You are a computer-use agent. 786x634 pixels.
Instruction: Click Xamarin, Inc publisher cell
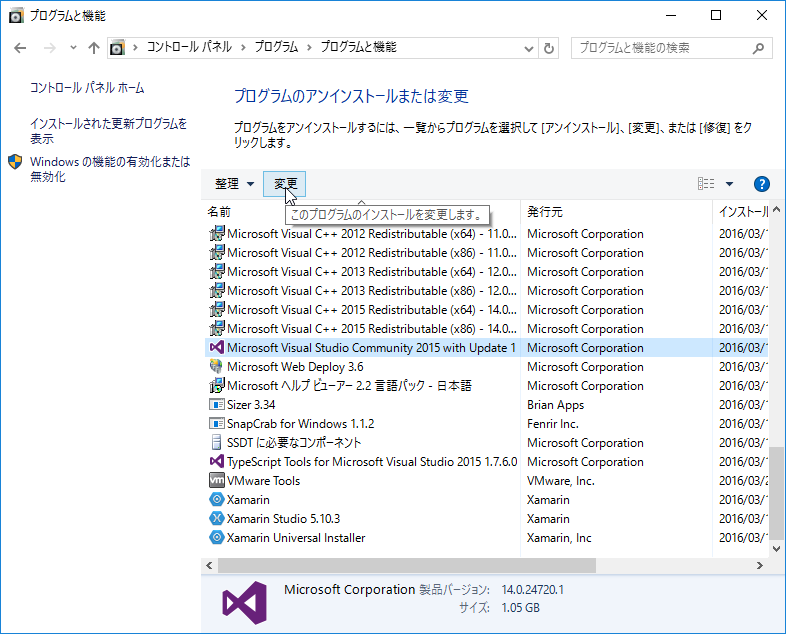(x=559, y=538)
